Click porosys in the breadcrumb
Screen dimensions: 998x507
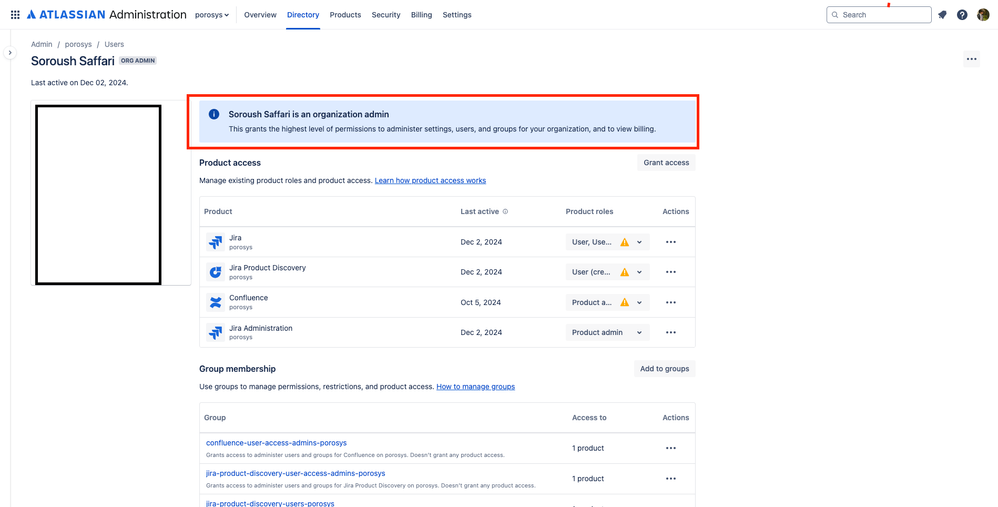78,45
